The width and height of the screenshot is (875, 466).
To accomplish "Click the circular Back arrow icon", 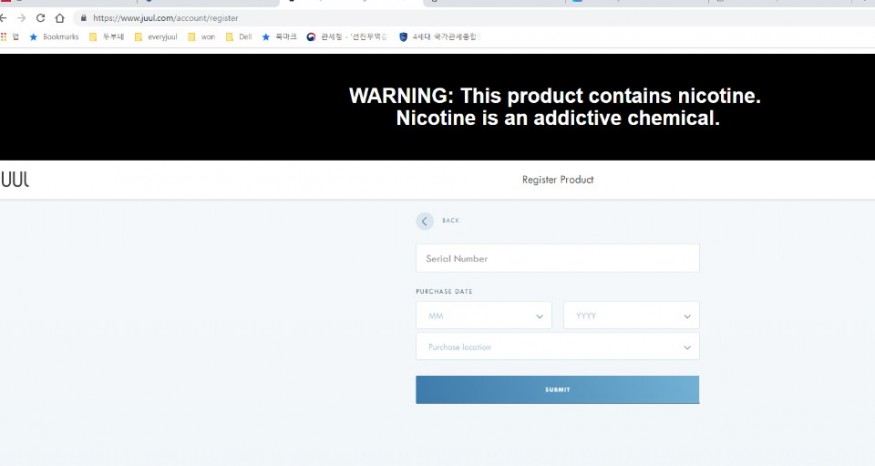I will (x=425, y=221).
